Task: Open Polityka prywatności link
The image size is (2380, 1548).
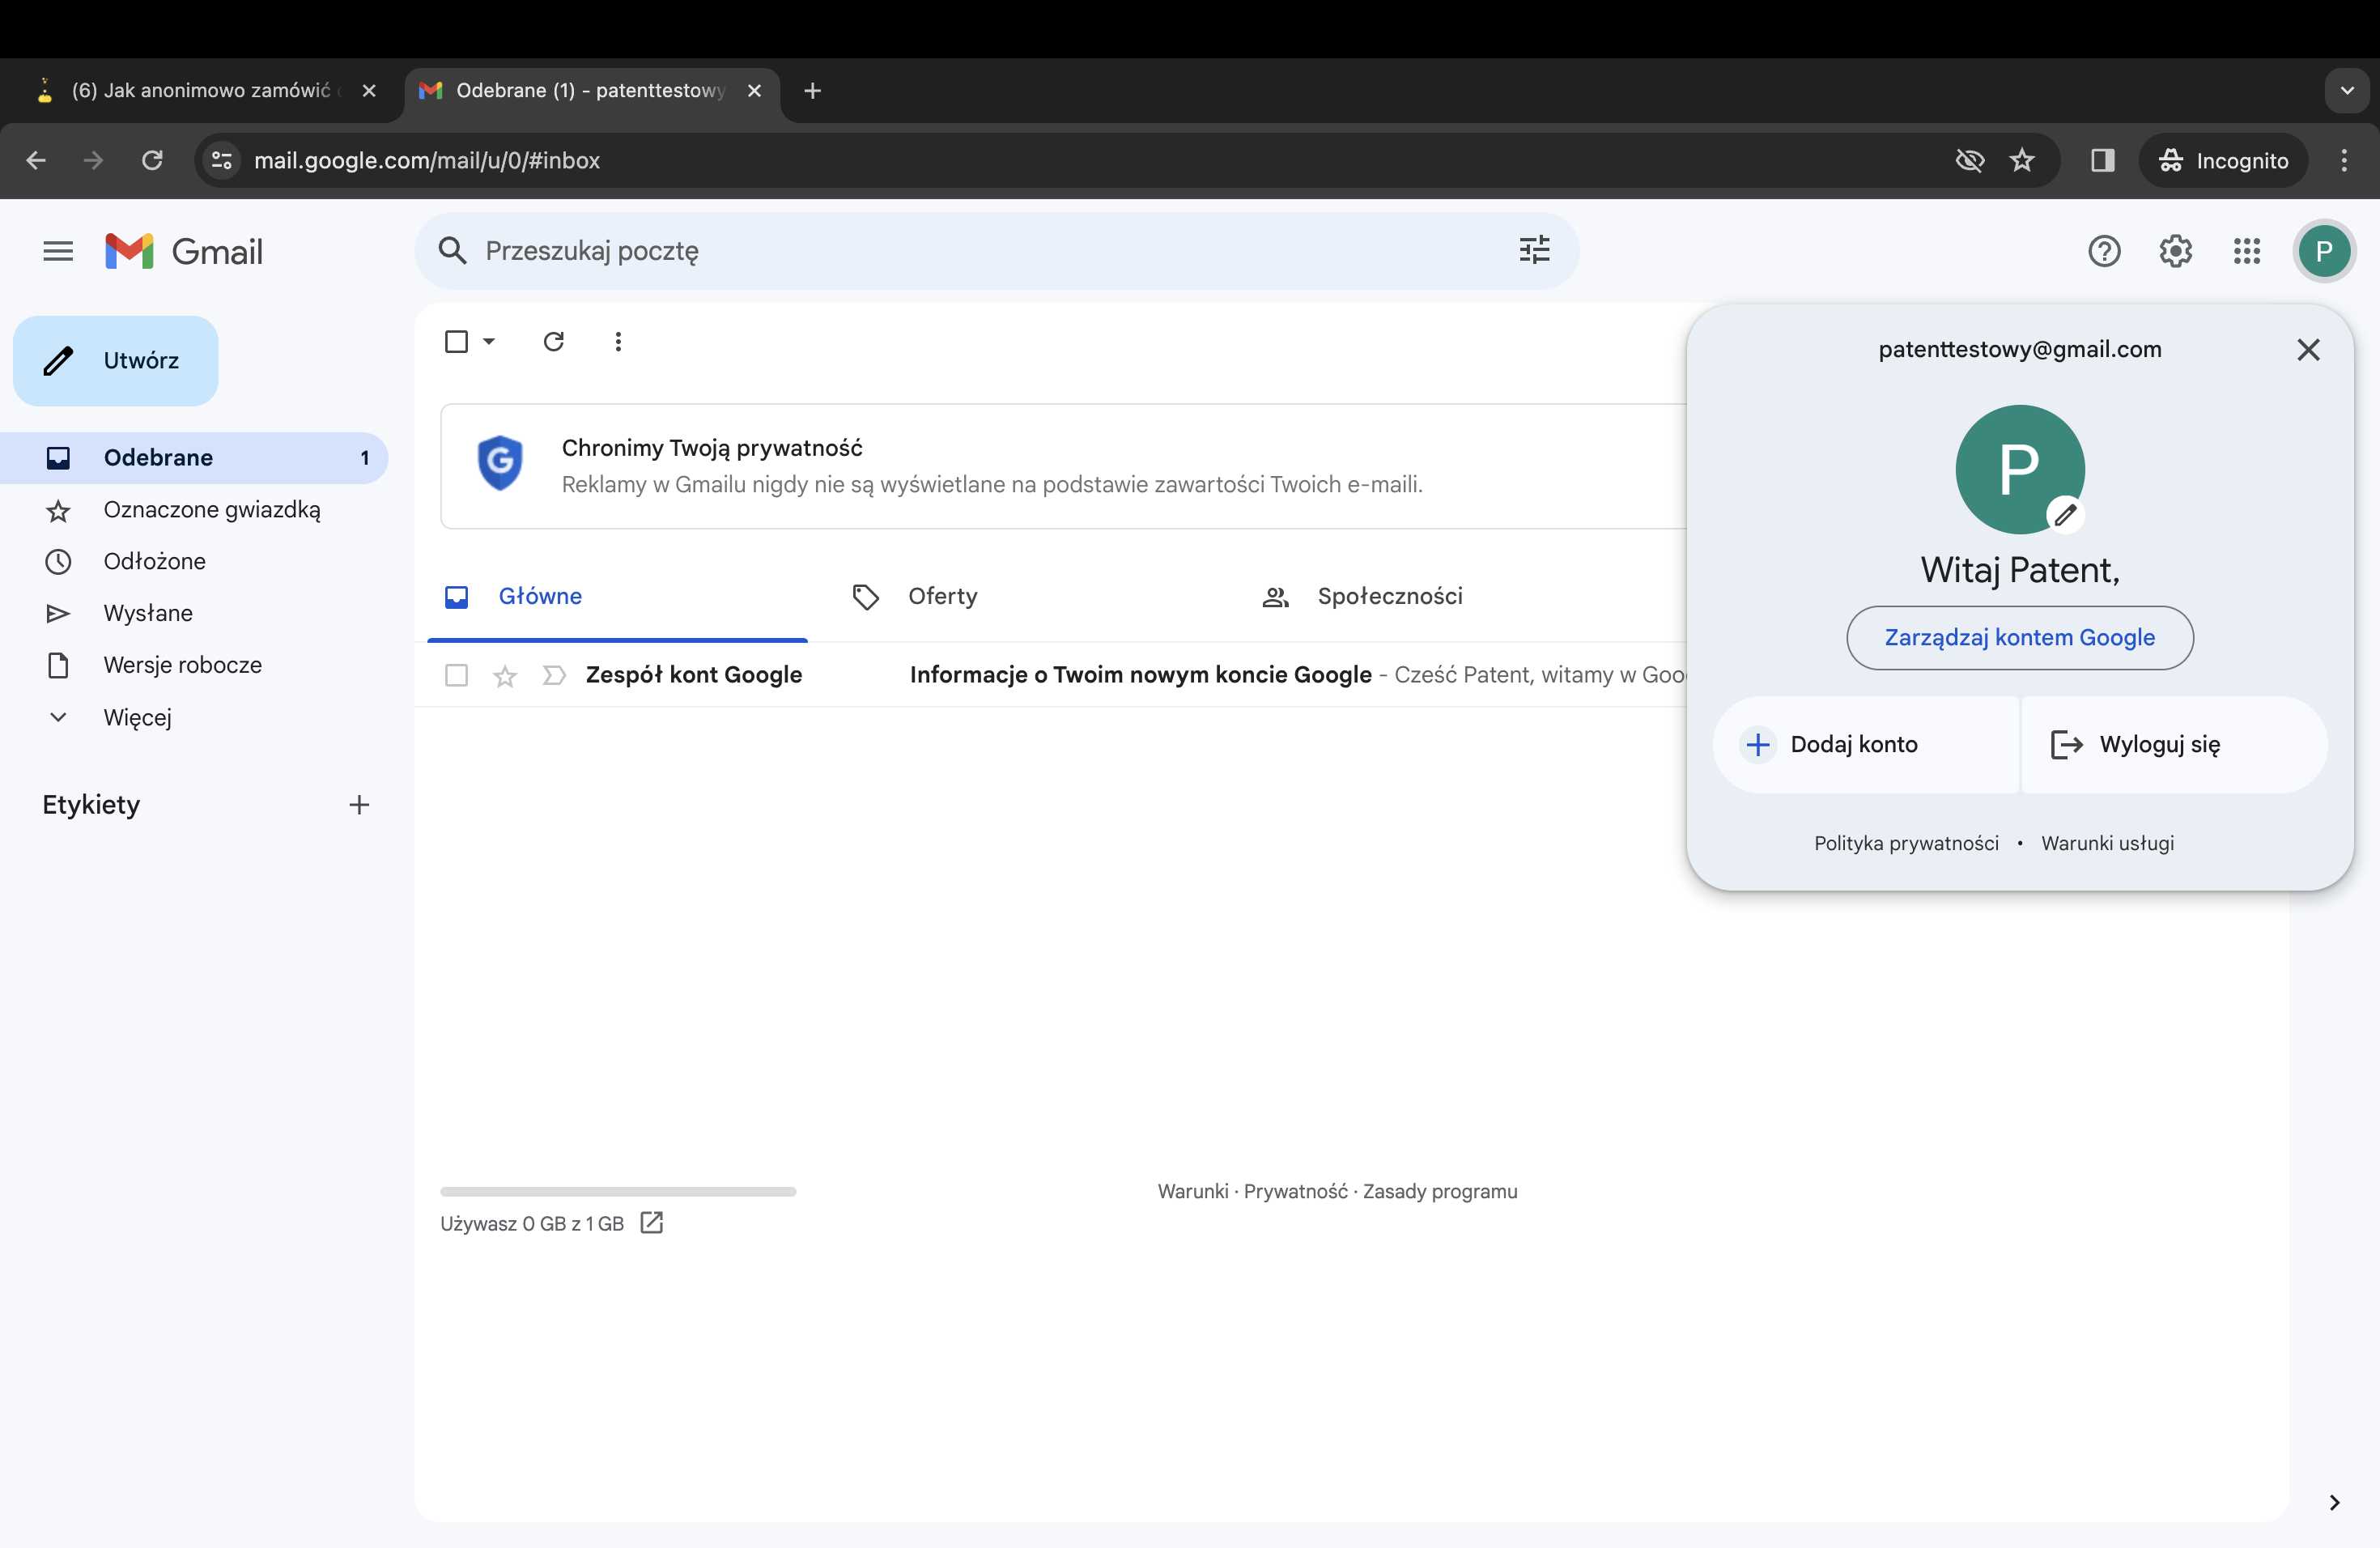Action: point(1906,842)
